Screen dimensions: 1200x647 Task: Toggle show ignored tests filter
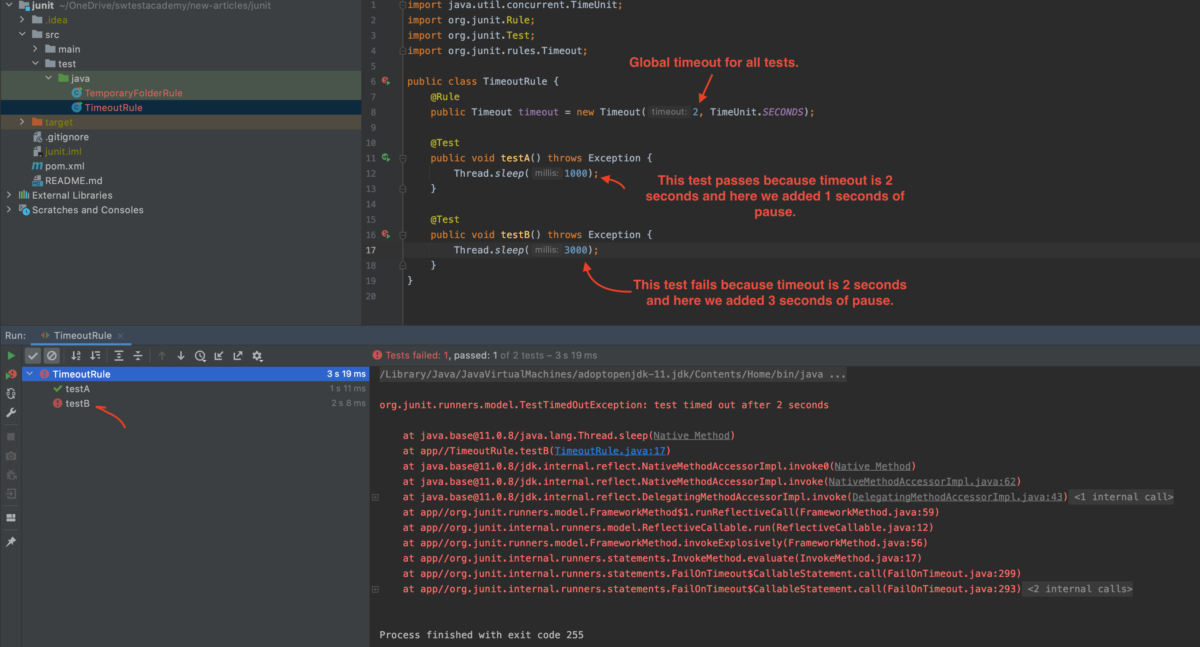[52, 356]
